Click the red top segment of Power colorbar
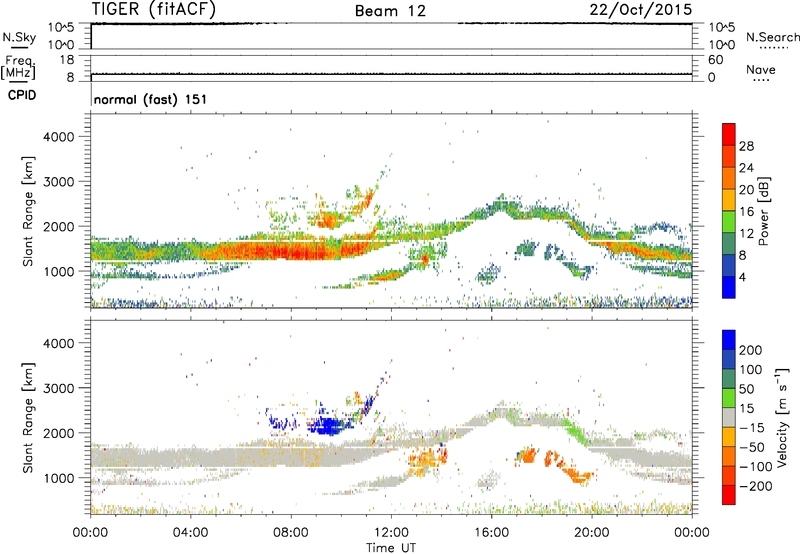The height and width of the screenshot is (554, 800). click(x=729, y=134)
